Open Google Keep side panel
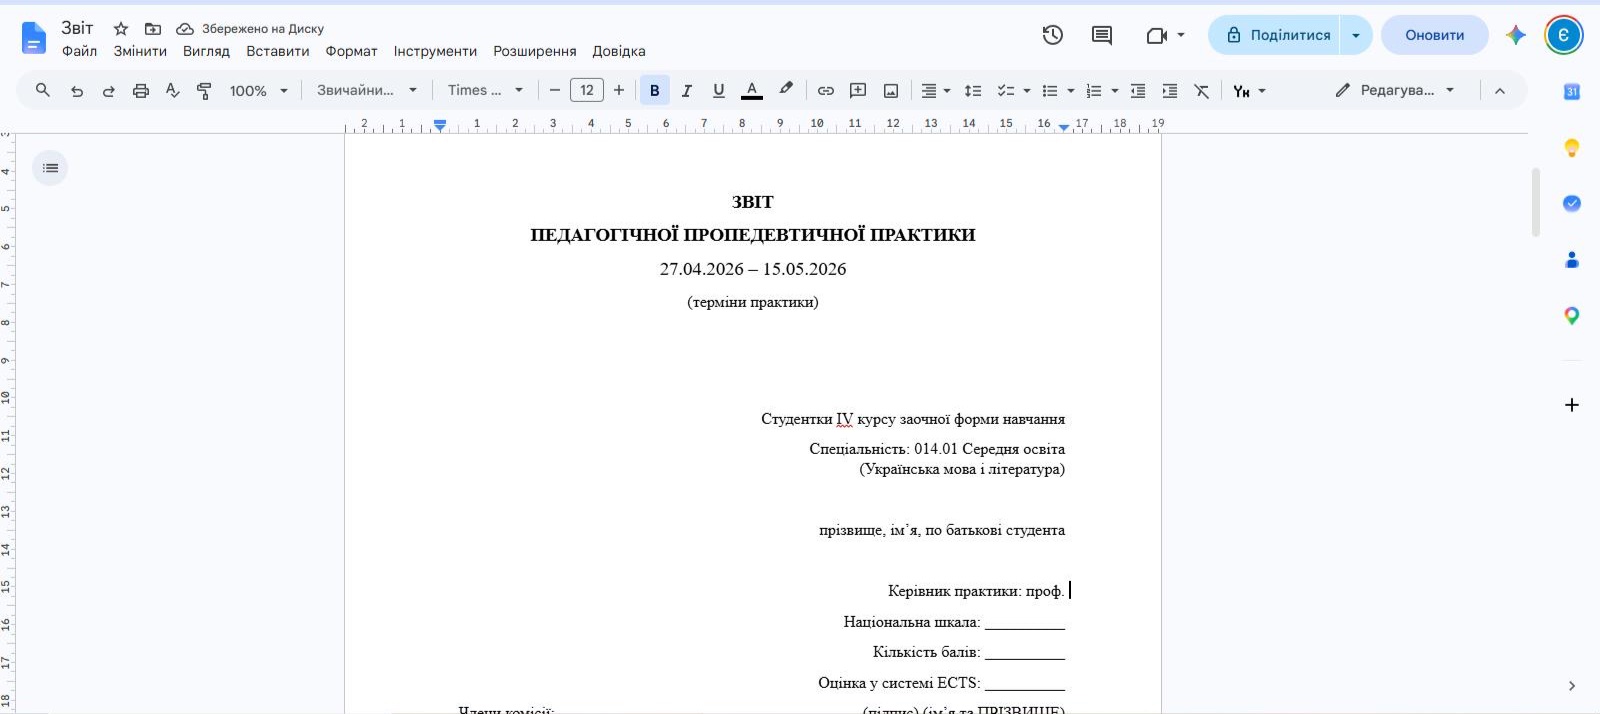1600x714 pixels. click(x=1572, y=148)
